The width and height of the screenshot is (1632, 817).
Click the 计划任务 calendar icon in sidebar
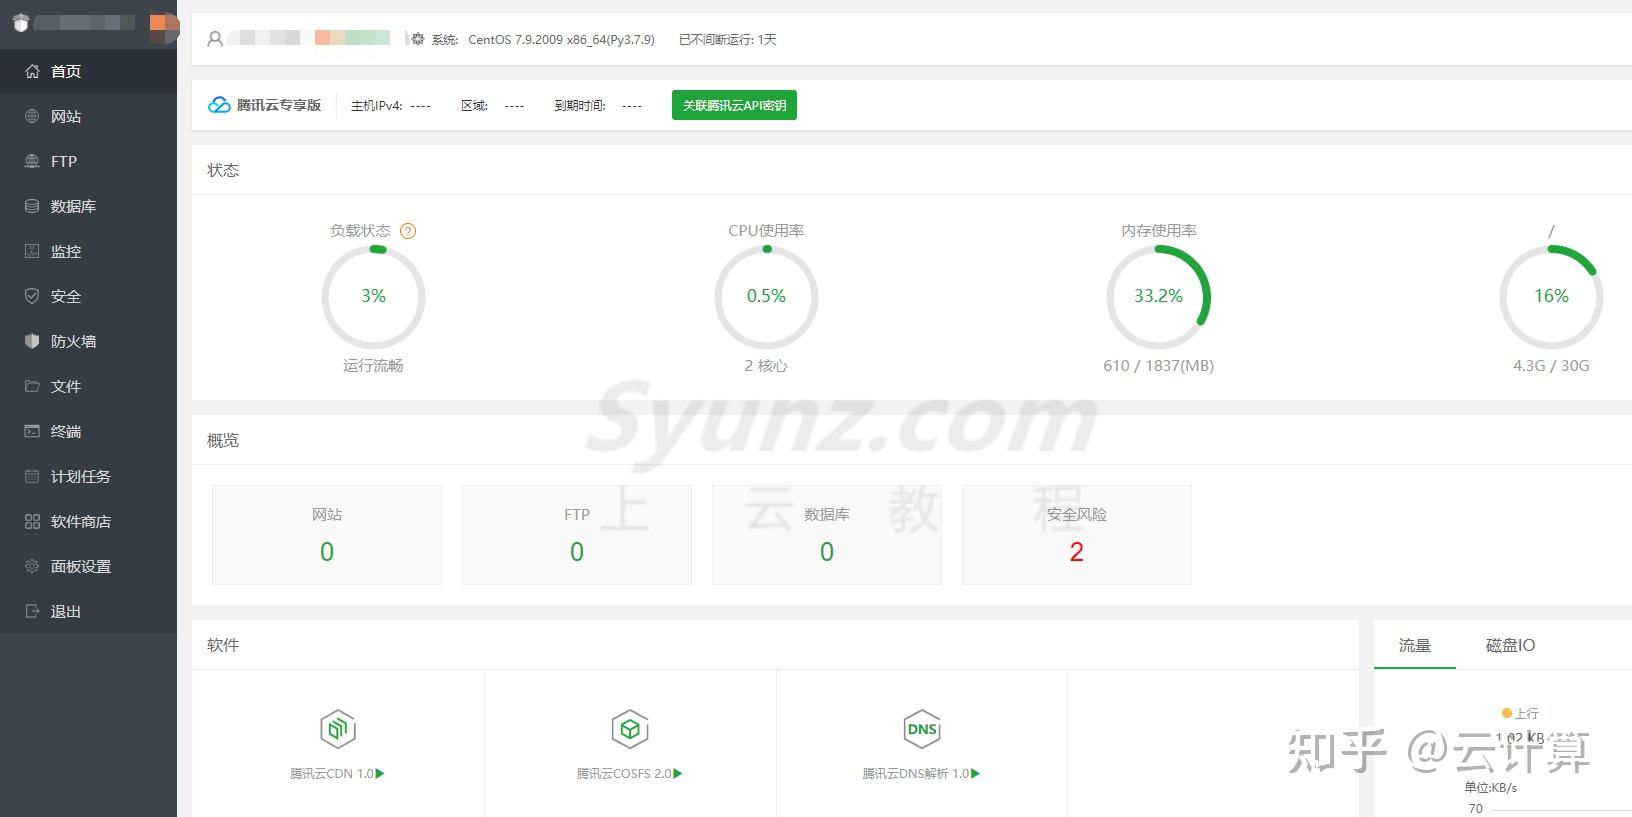tap(32, 476)
